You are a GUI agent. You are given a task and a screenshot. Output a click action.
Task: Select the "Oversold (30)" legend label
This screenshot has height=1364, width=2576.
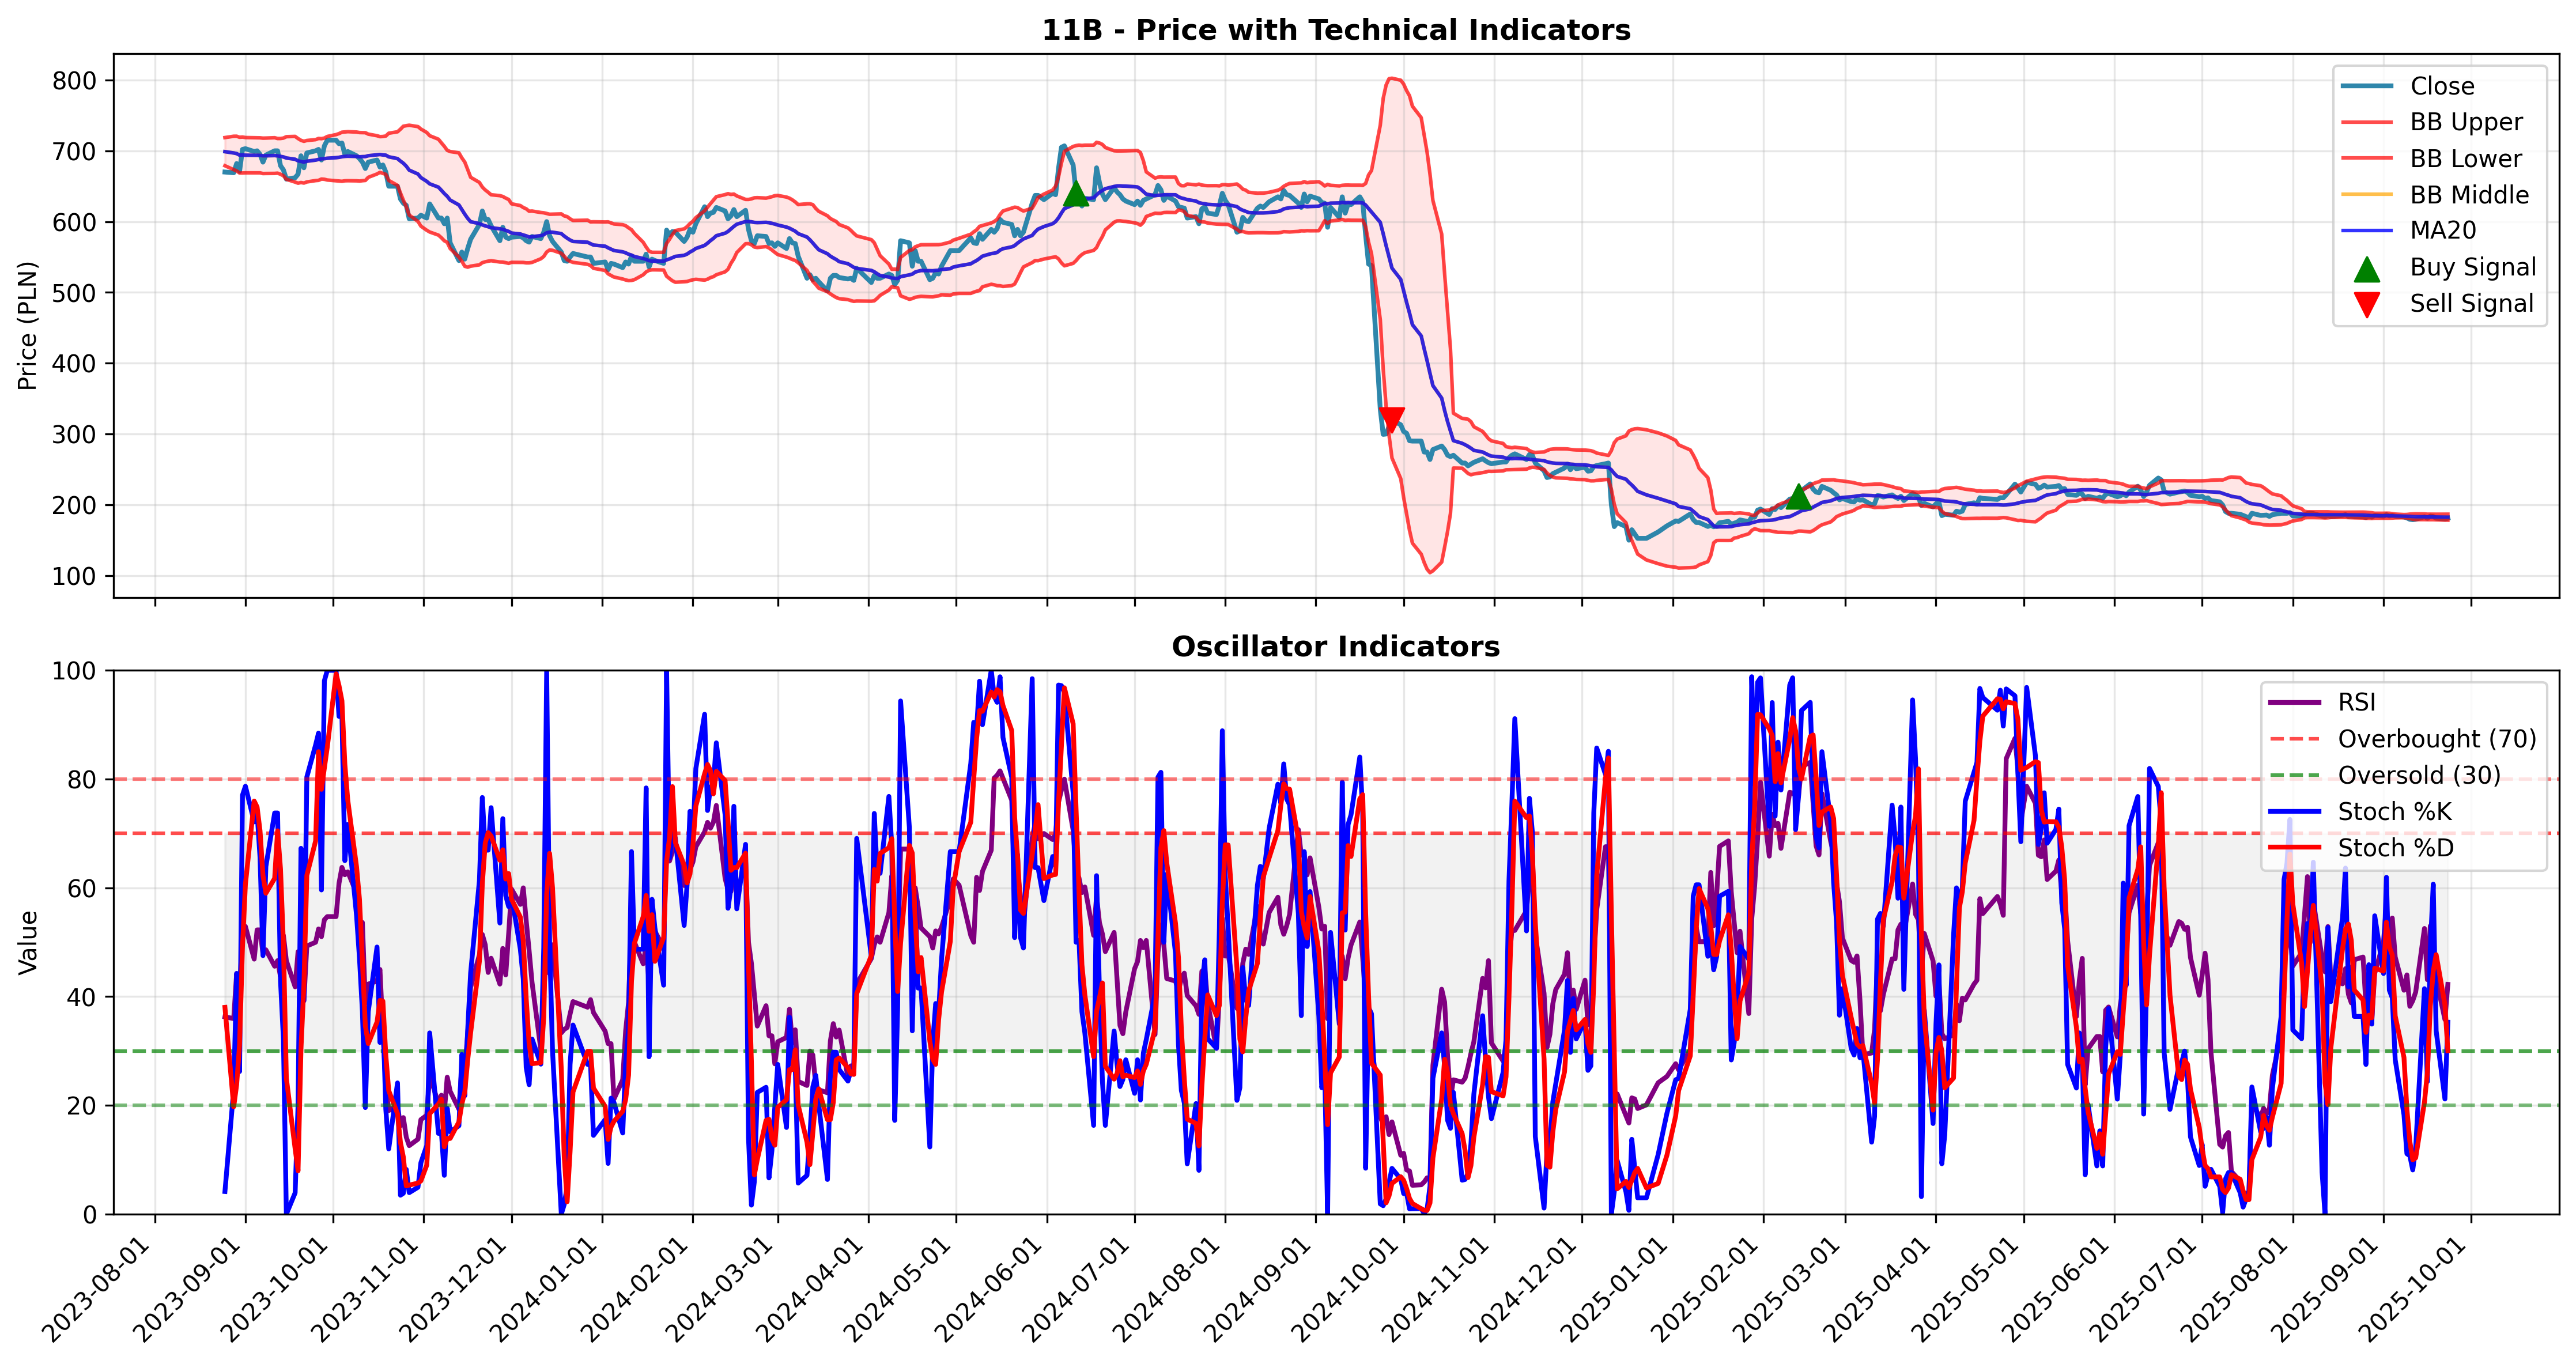pos(2419,775)
